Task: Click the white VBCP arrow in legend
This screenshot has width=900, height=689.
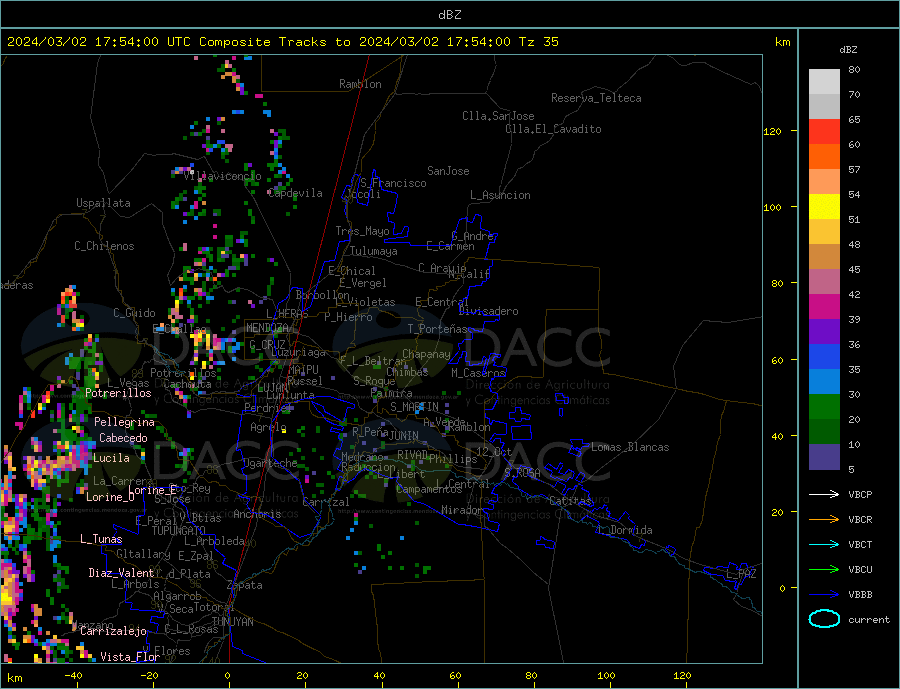Action: (x=824, y=494)
